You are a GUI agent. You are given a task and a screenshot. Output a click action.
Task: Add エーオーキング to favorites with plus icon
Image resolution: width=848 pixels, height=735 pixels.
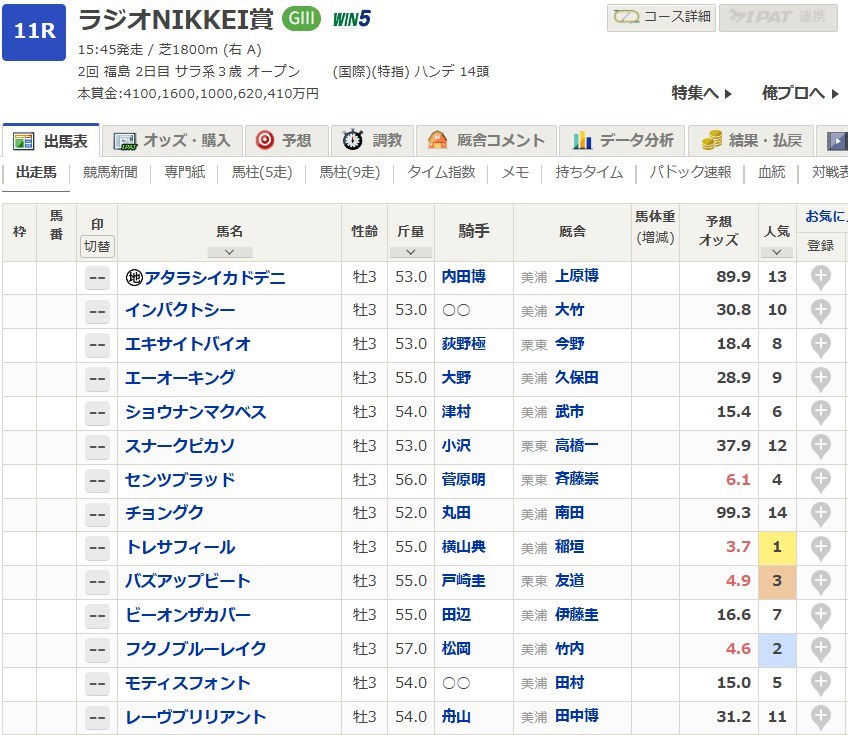(820, 379)
